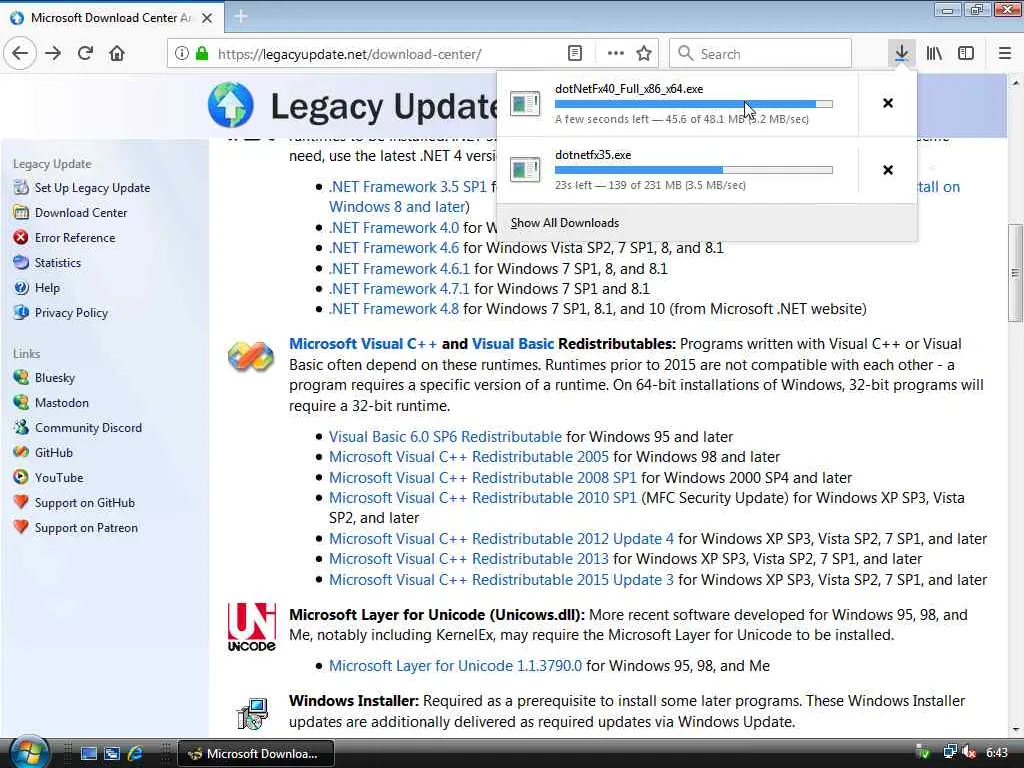Download Microsoft Layer for Unicode 1.1.3790.0
1024x768 pixels.
point(455,666)
